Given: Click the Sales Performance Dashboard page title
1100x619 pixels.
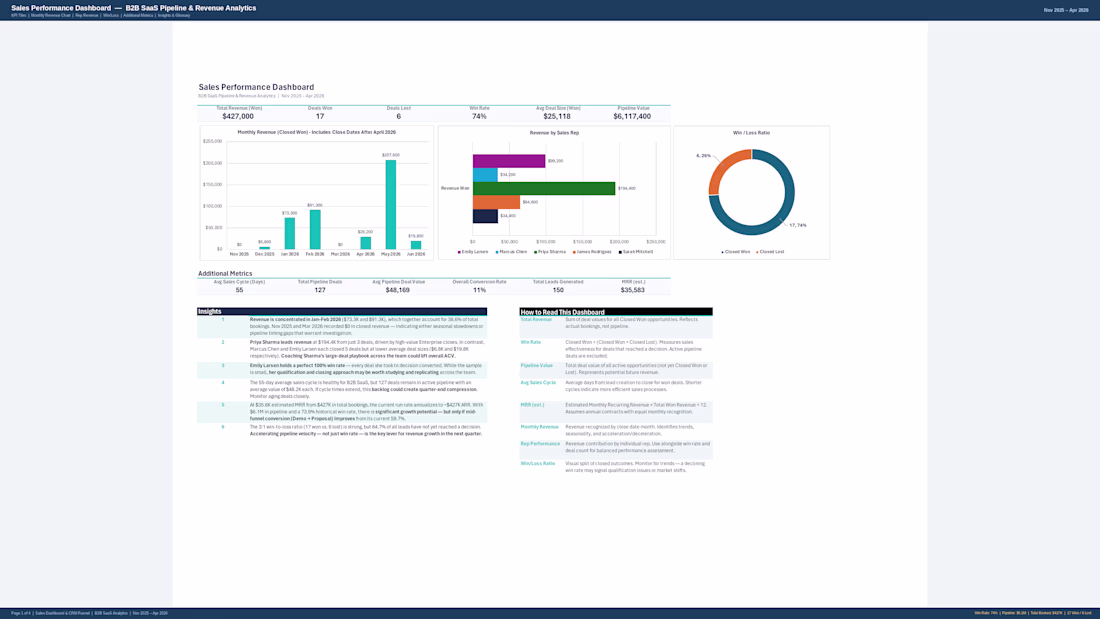Looking at the screenshot, I should (256, 87).
